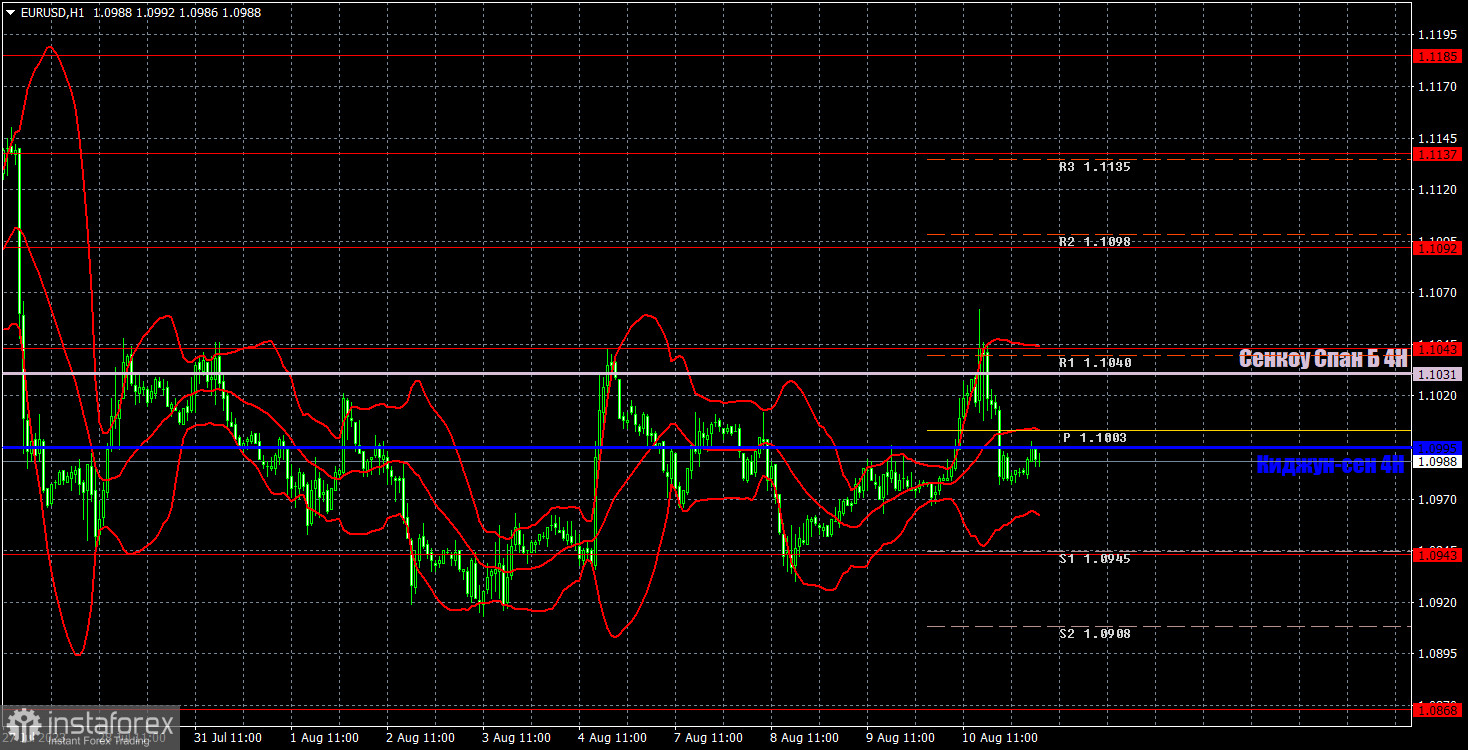Screen dimensions: 1468x750
Task: Click the 2 Aug 11:00 time label
Action: click(420, 737)
